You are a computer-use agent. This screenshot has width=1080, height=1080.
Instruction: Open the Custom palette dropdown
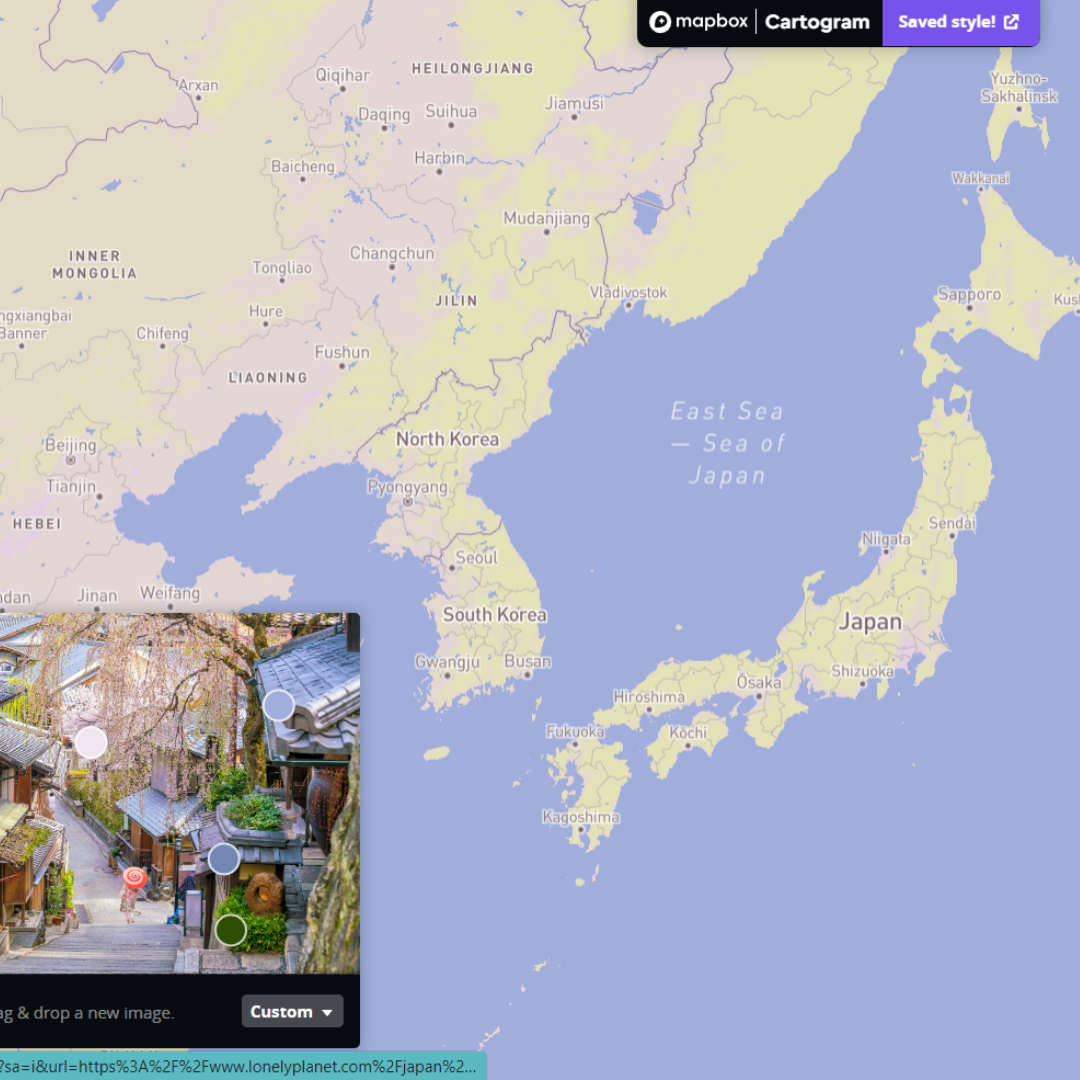pyautogui.click(x=292, y=1011)
